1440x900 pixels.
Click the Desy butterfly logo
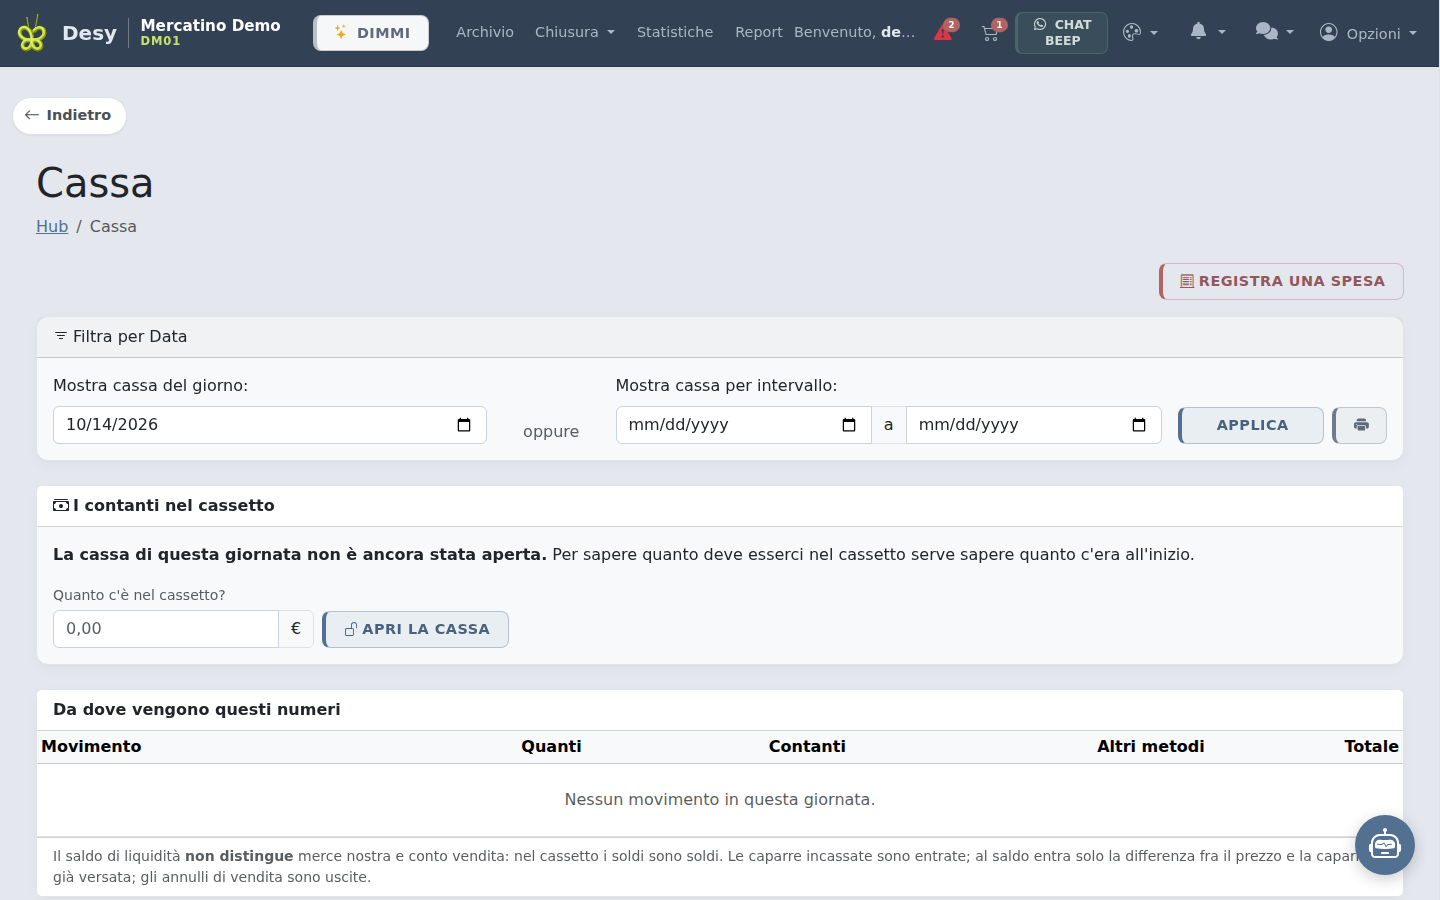tap(32, 33)
